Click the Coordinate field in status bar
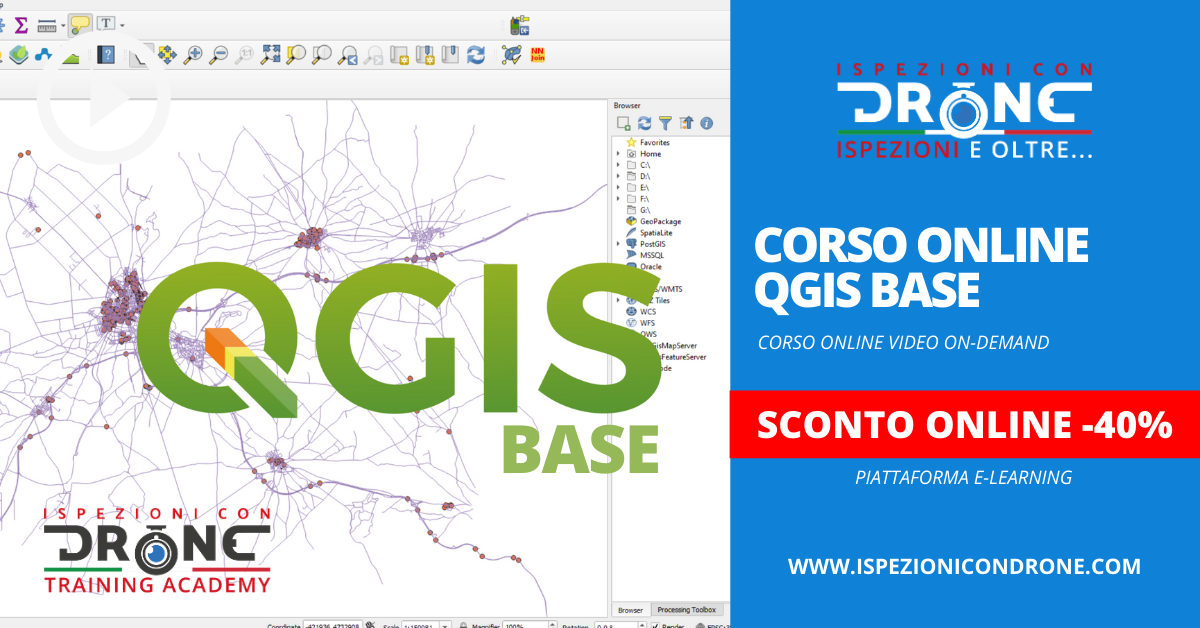This screenshot has height=628, width=1200. tap(332, 625)
